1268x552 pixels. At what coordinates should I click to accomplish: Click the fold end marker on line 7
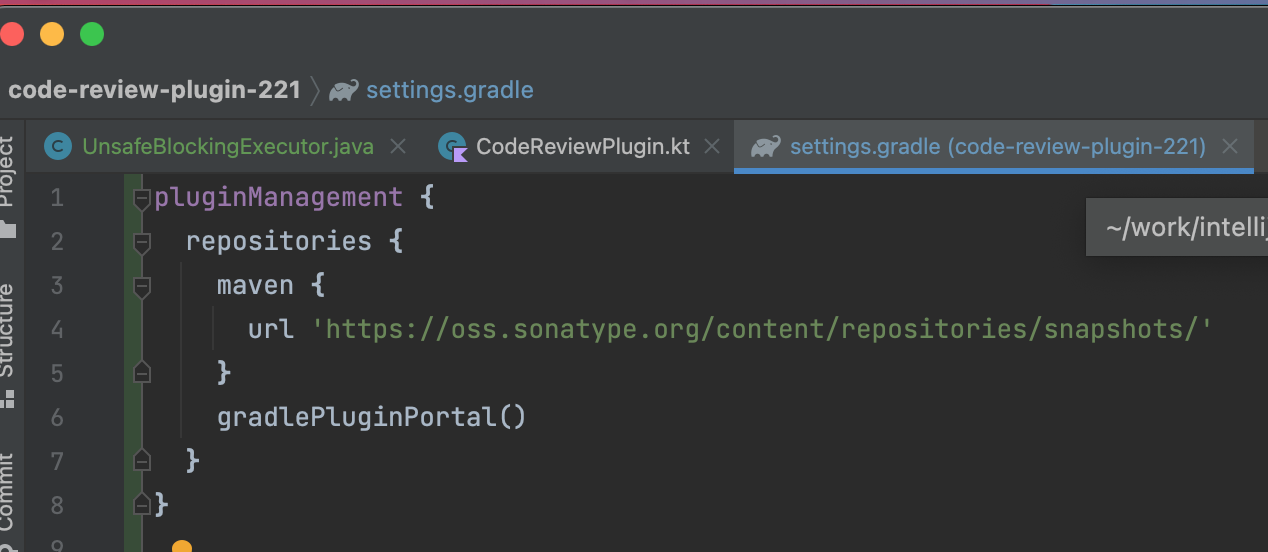pyautogui.click(x=142, y=460)
